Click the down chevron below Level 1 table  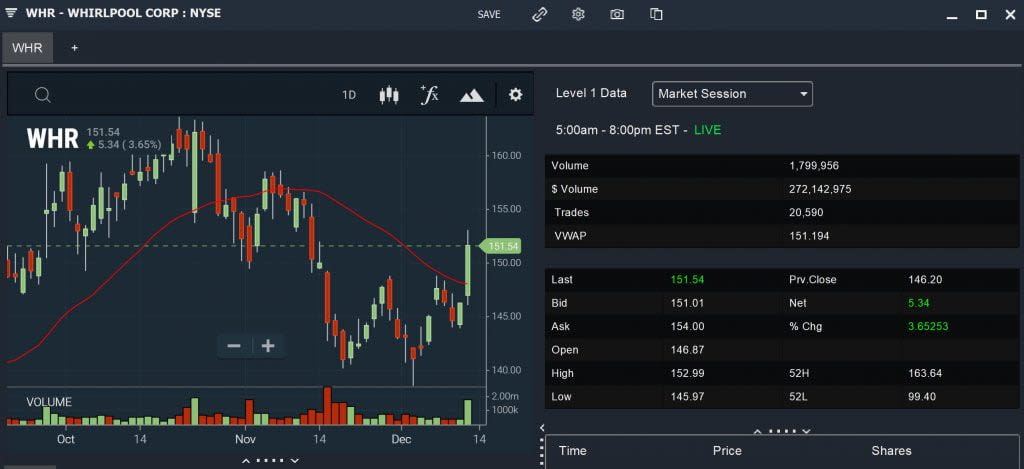point(807,432)
